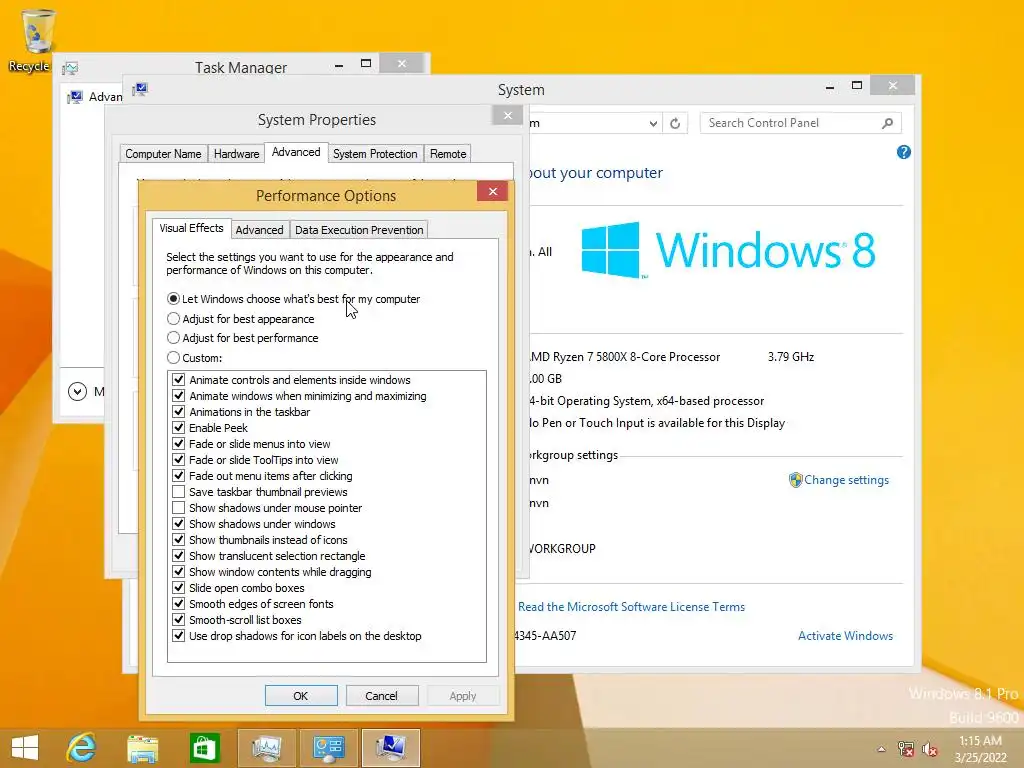Viewport: 1024px width, 768px height.
Task: Click the System window title icon
Action: tap(140, 89)
